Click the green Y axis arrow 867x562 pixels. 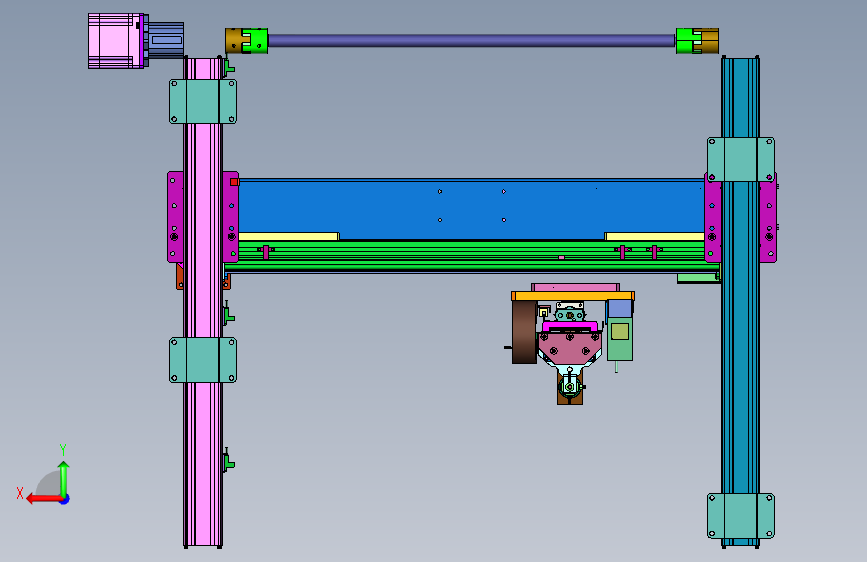(64, 478)
